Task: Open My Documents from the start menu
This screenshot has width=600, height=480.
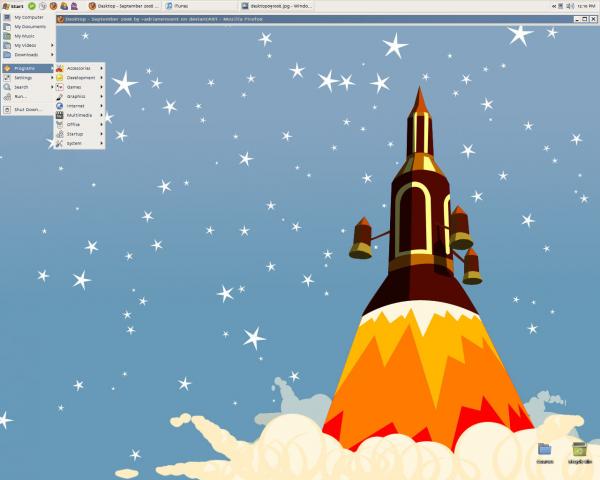Action: tap(28, 27)
